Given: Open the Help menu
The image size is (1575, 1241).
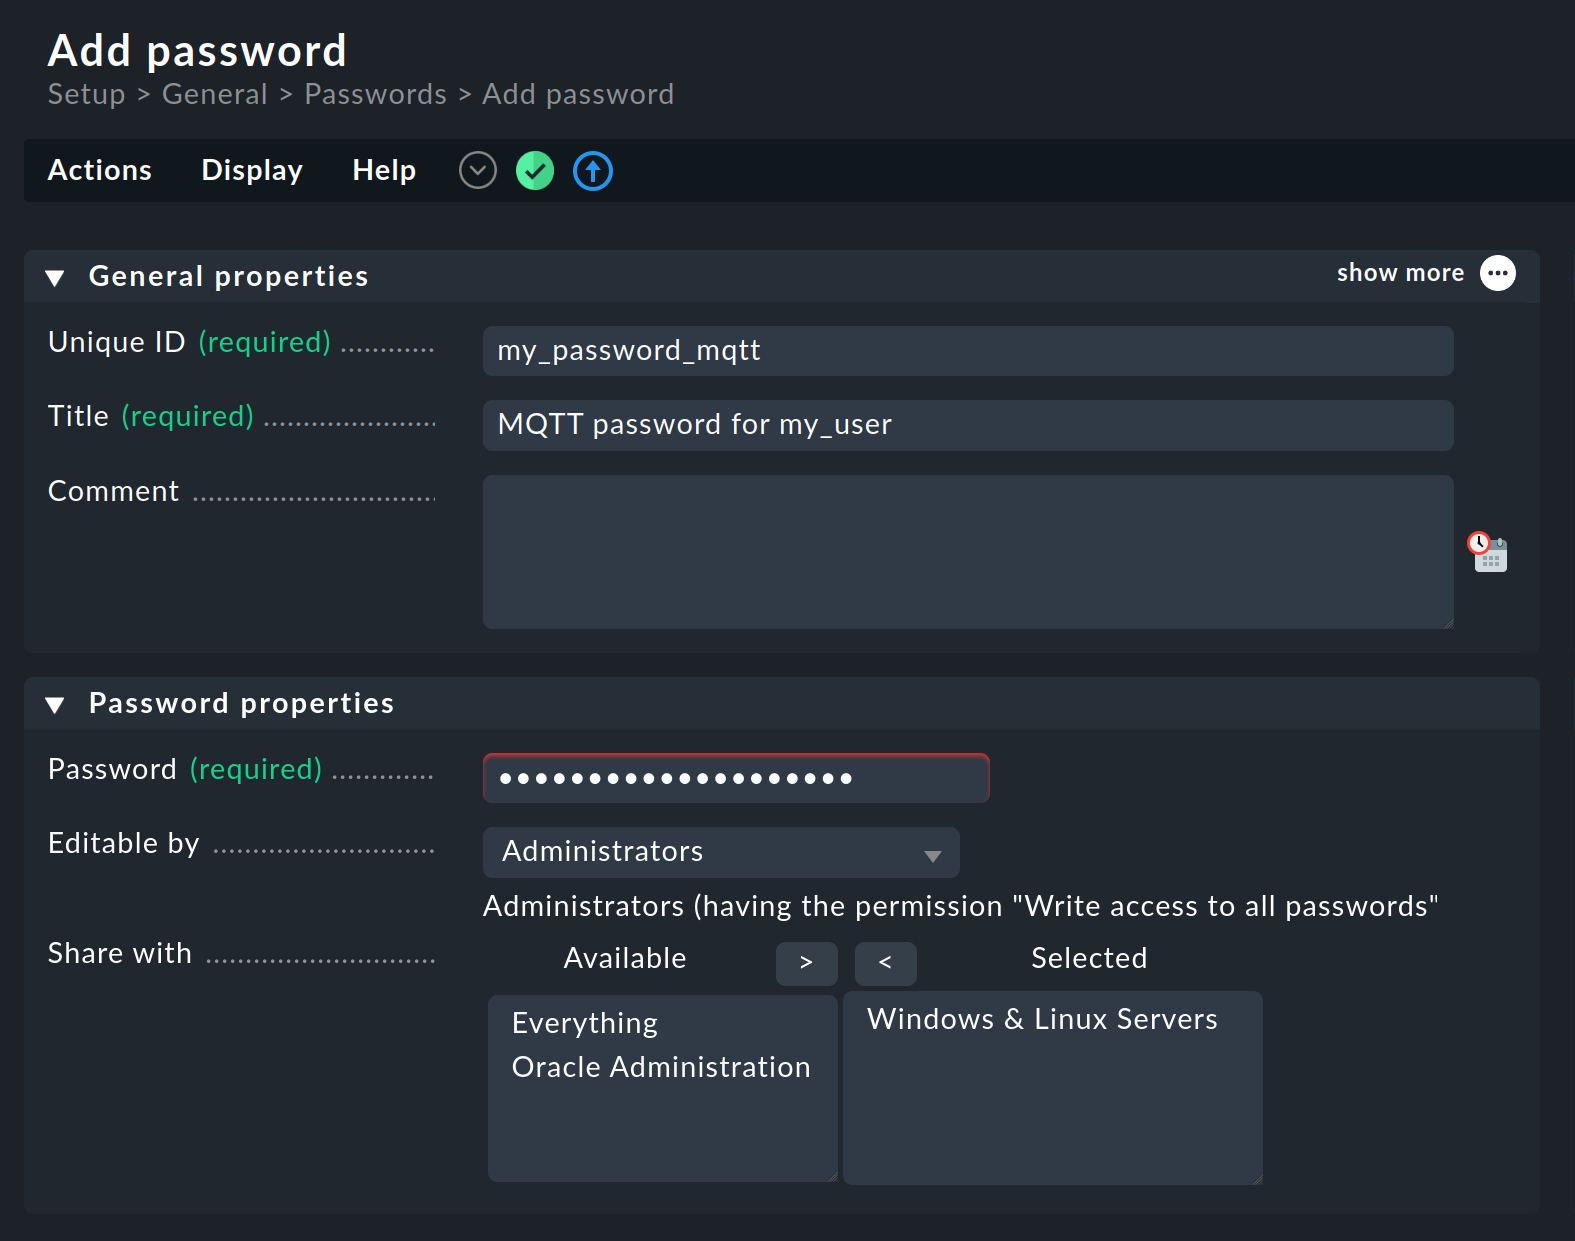Looking at the screenshot, I should [384, 171].
